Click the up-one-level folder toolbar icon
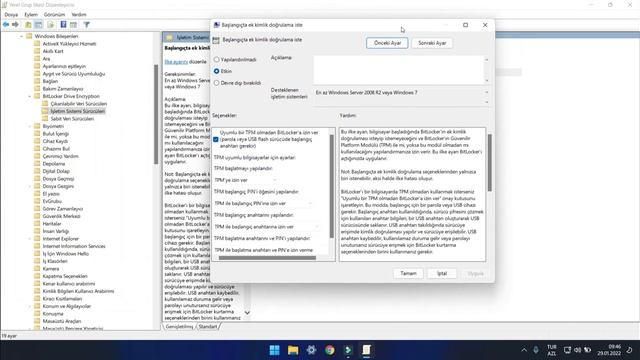This screenshot has height=360, width=640. (x=28, y=25)
